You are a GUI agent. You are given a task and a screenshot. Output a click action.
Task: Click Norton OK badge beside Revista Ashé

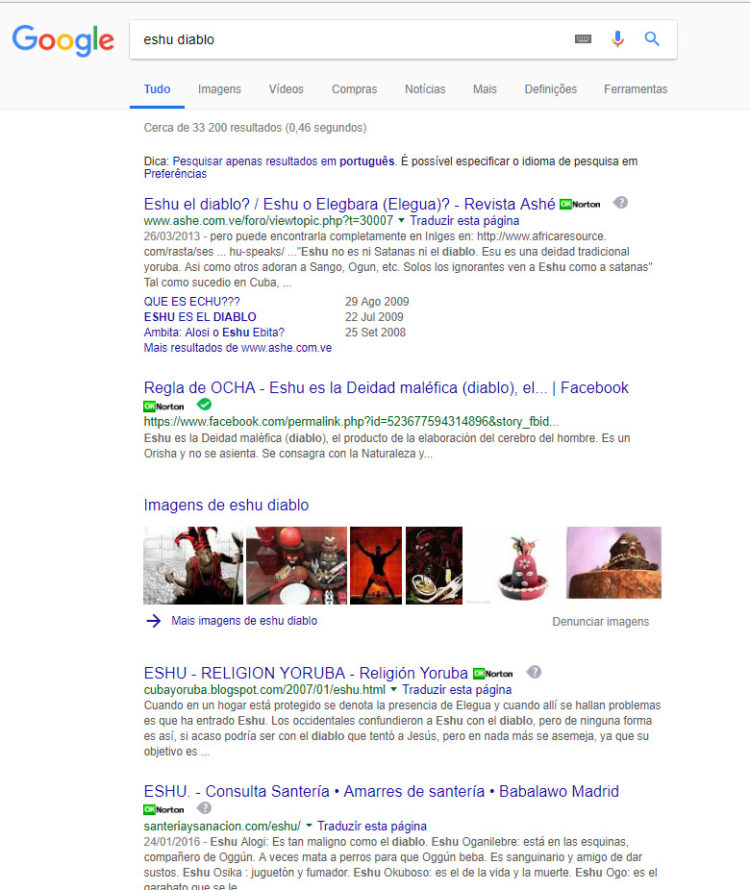pyautogui.click(x=580, y=204)
